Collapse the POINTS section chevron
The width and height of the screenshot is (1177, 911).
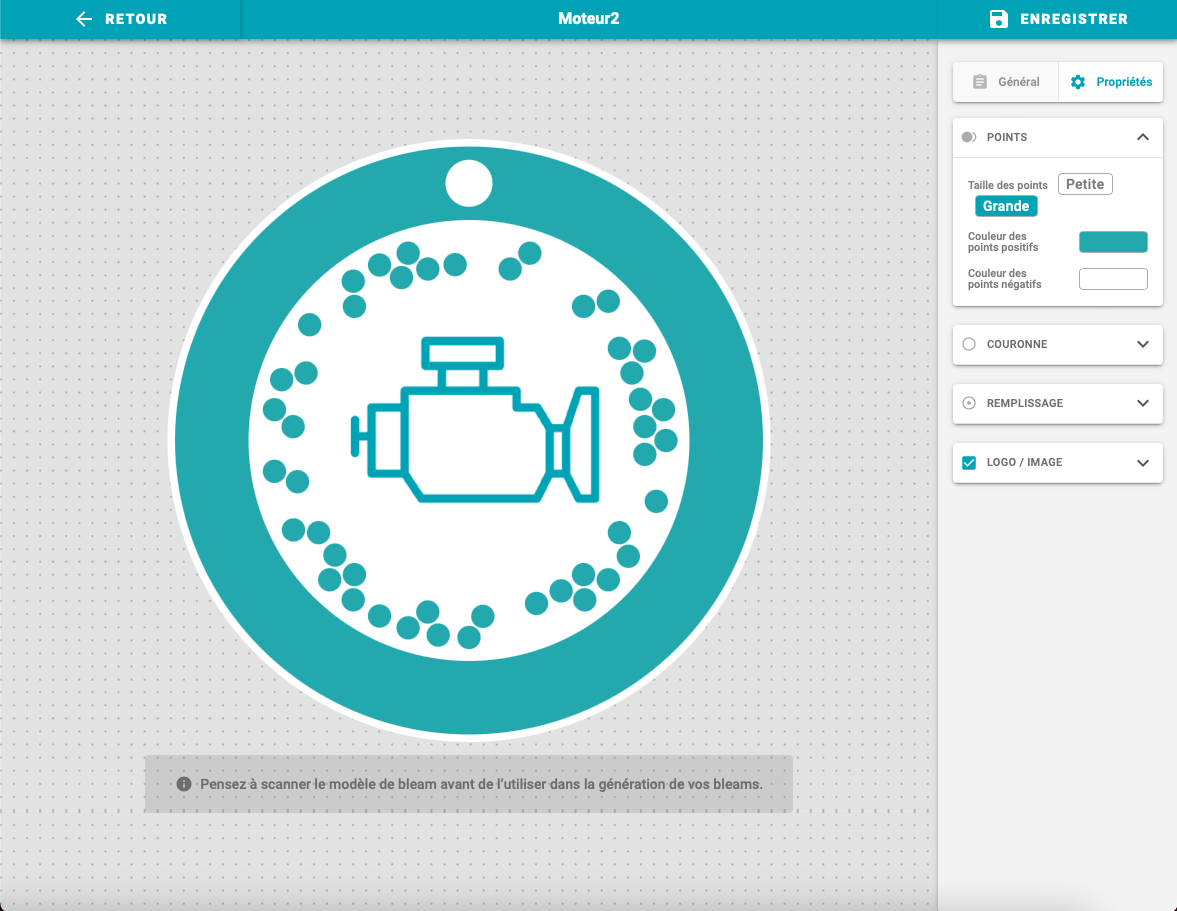pos(1142,137)
